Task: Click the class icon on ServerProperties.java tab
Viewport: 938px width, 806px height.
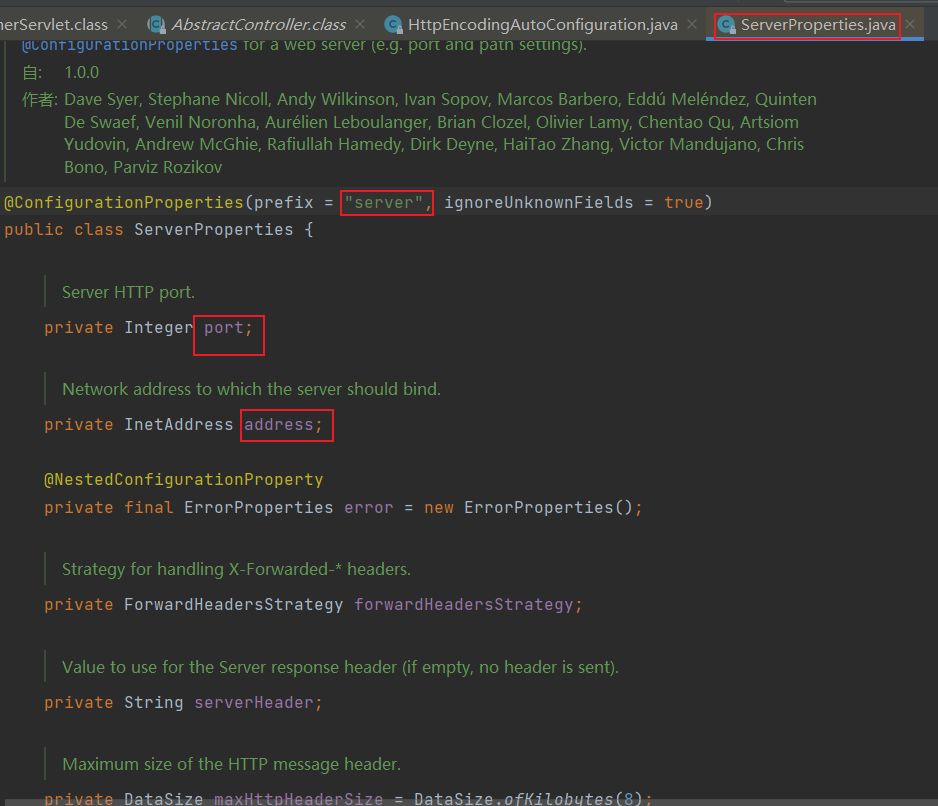Action: pos(726,25)
